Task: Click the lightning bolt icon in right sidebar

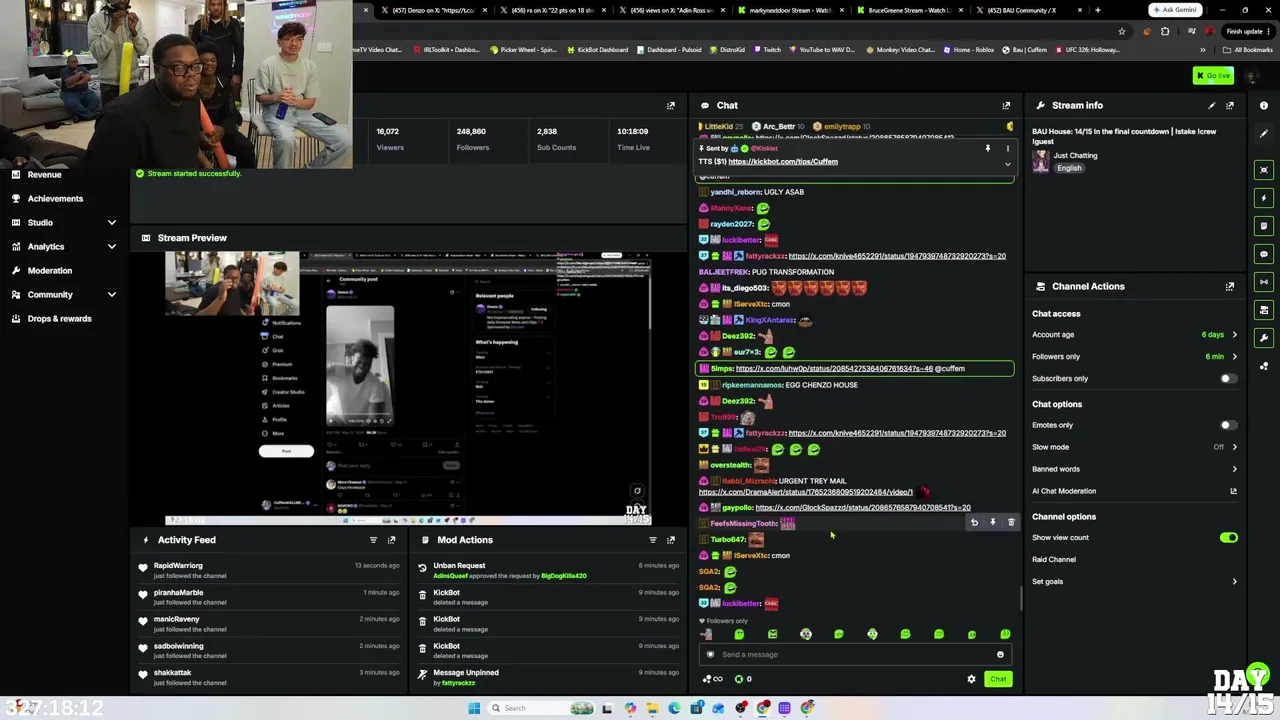Action: click(x=1264, y=198)
